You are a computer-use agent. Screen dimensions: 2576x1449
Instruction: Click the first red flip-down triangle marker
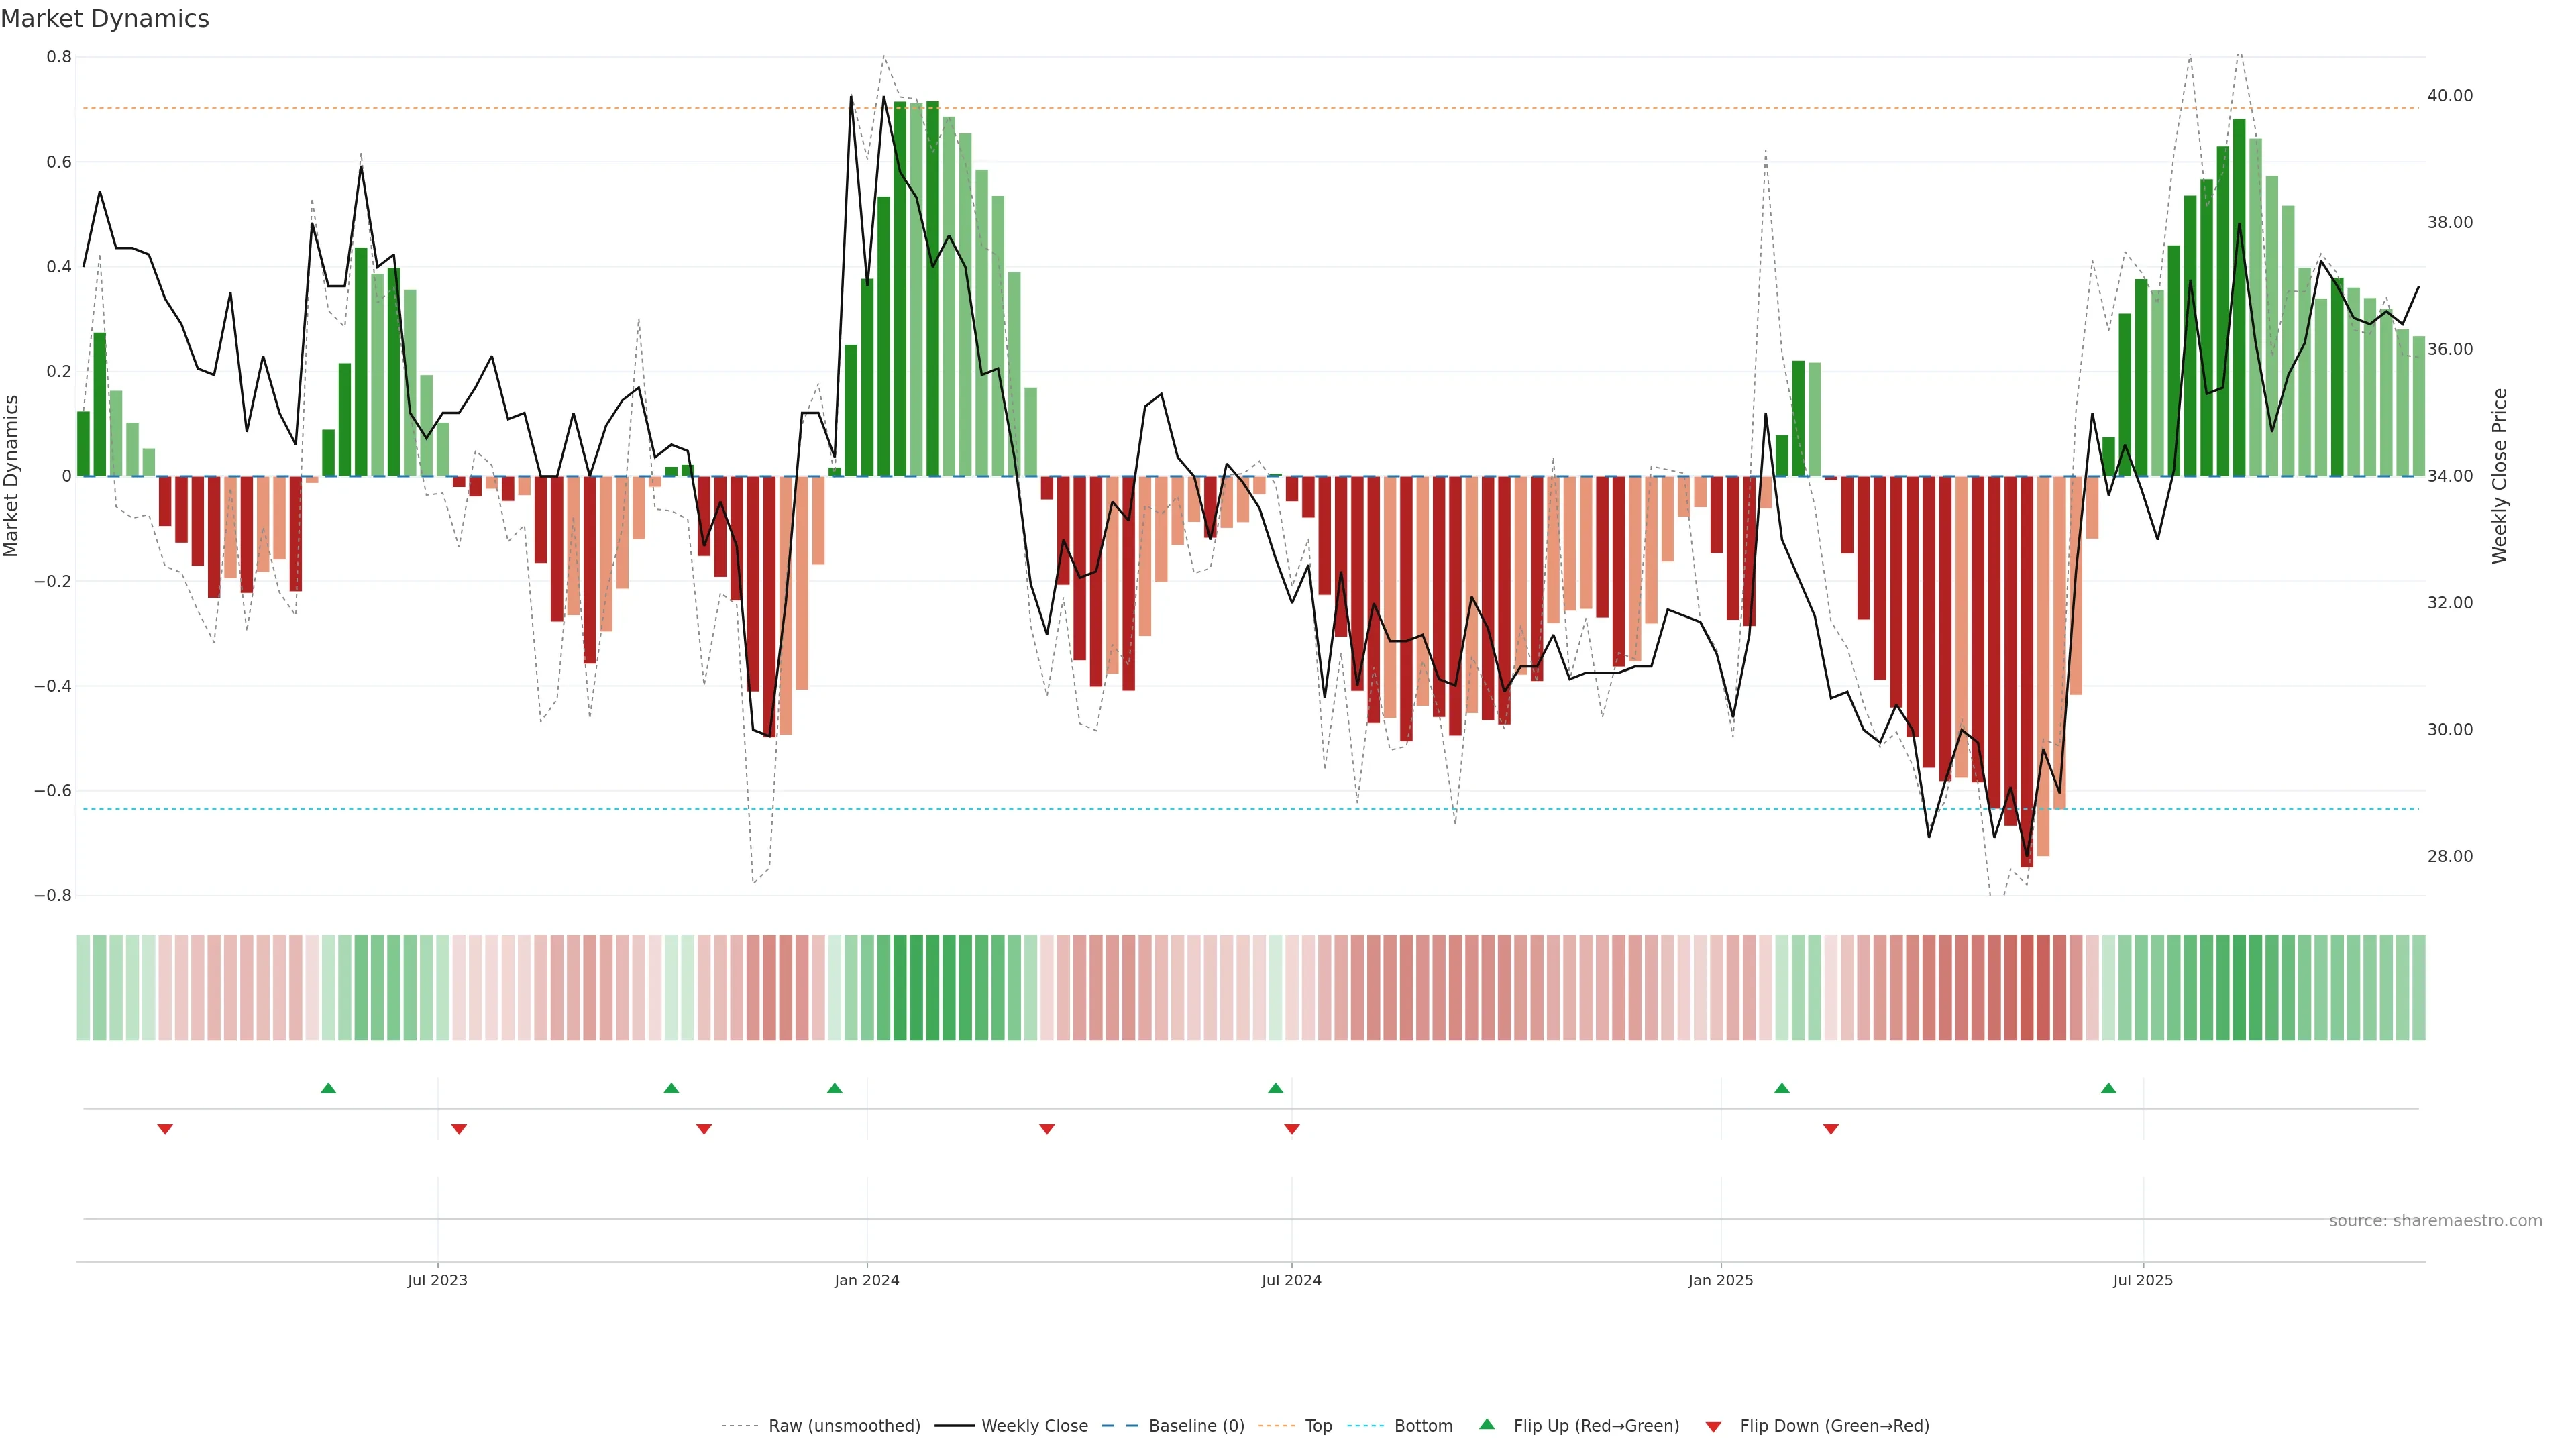coord(165,1129)
